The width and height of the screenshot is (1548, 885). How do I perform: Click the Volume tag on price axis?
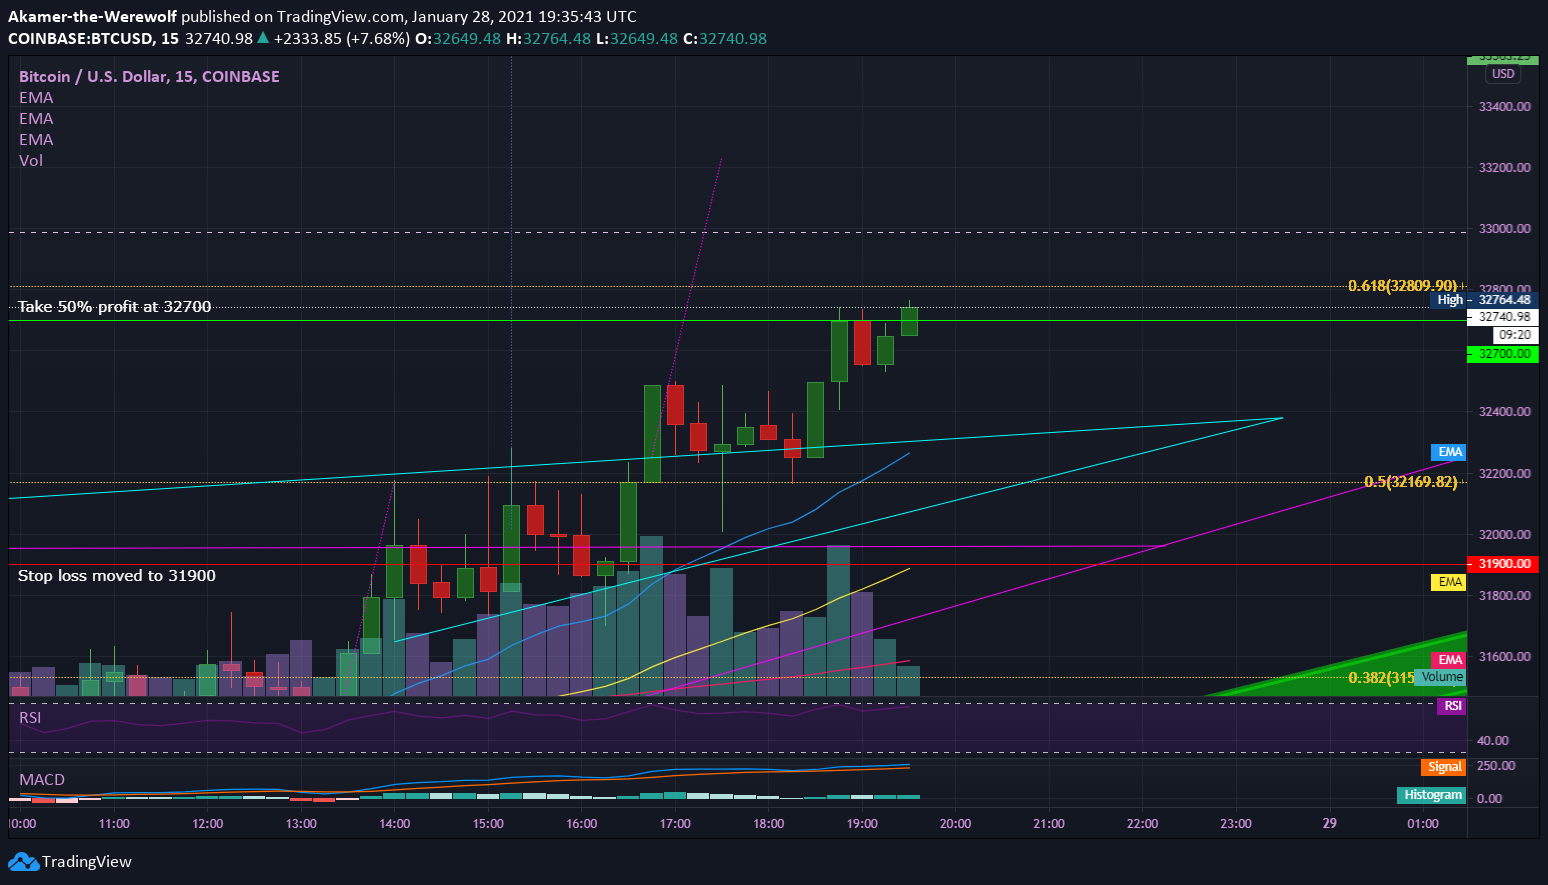[1441, 677]
